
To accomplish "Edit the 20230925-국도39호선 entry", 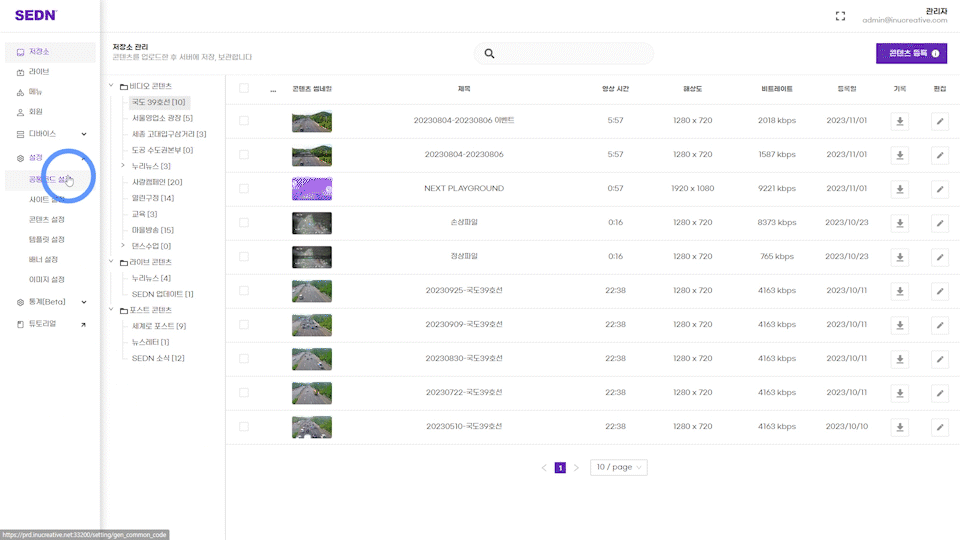I will point(940,291).
